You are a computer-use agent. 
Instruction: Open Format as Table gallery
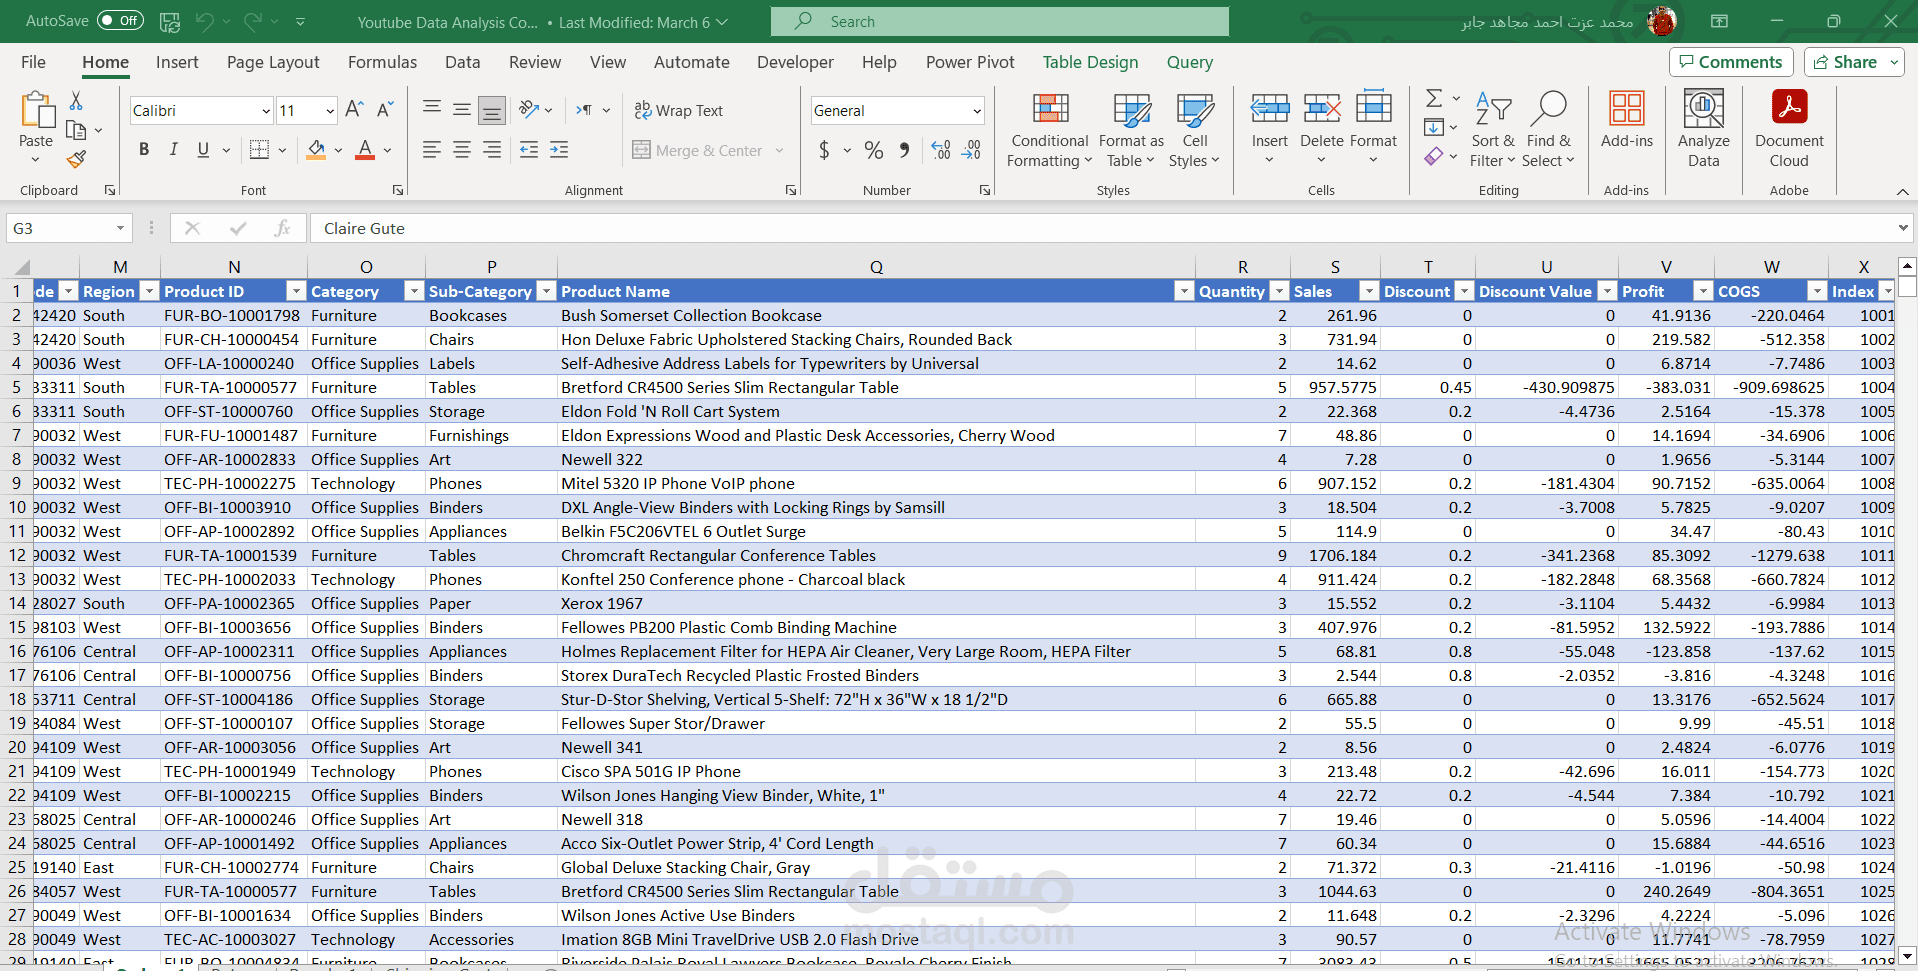pos(1131,131)
